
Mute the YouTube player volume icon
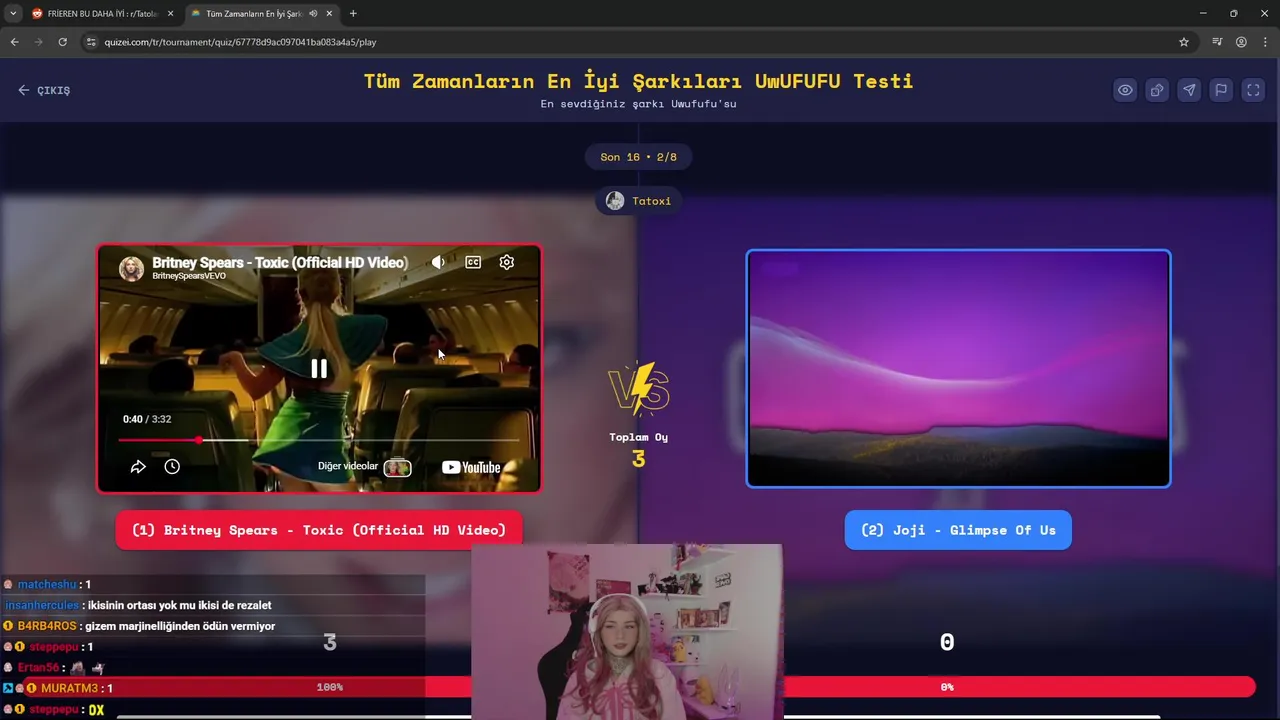click(x=438, y=262)
